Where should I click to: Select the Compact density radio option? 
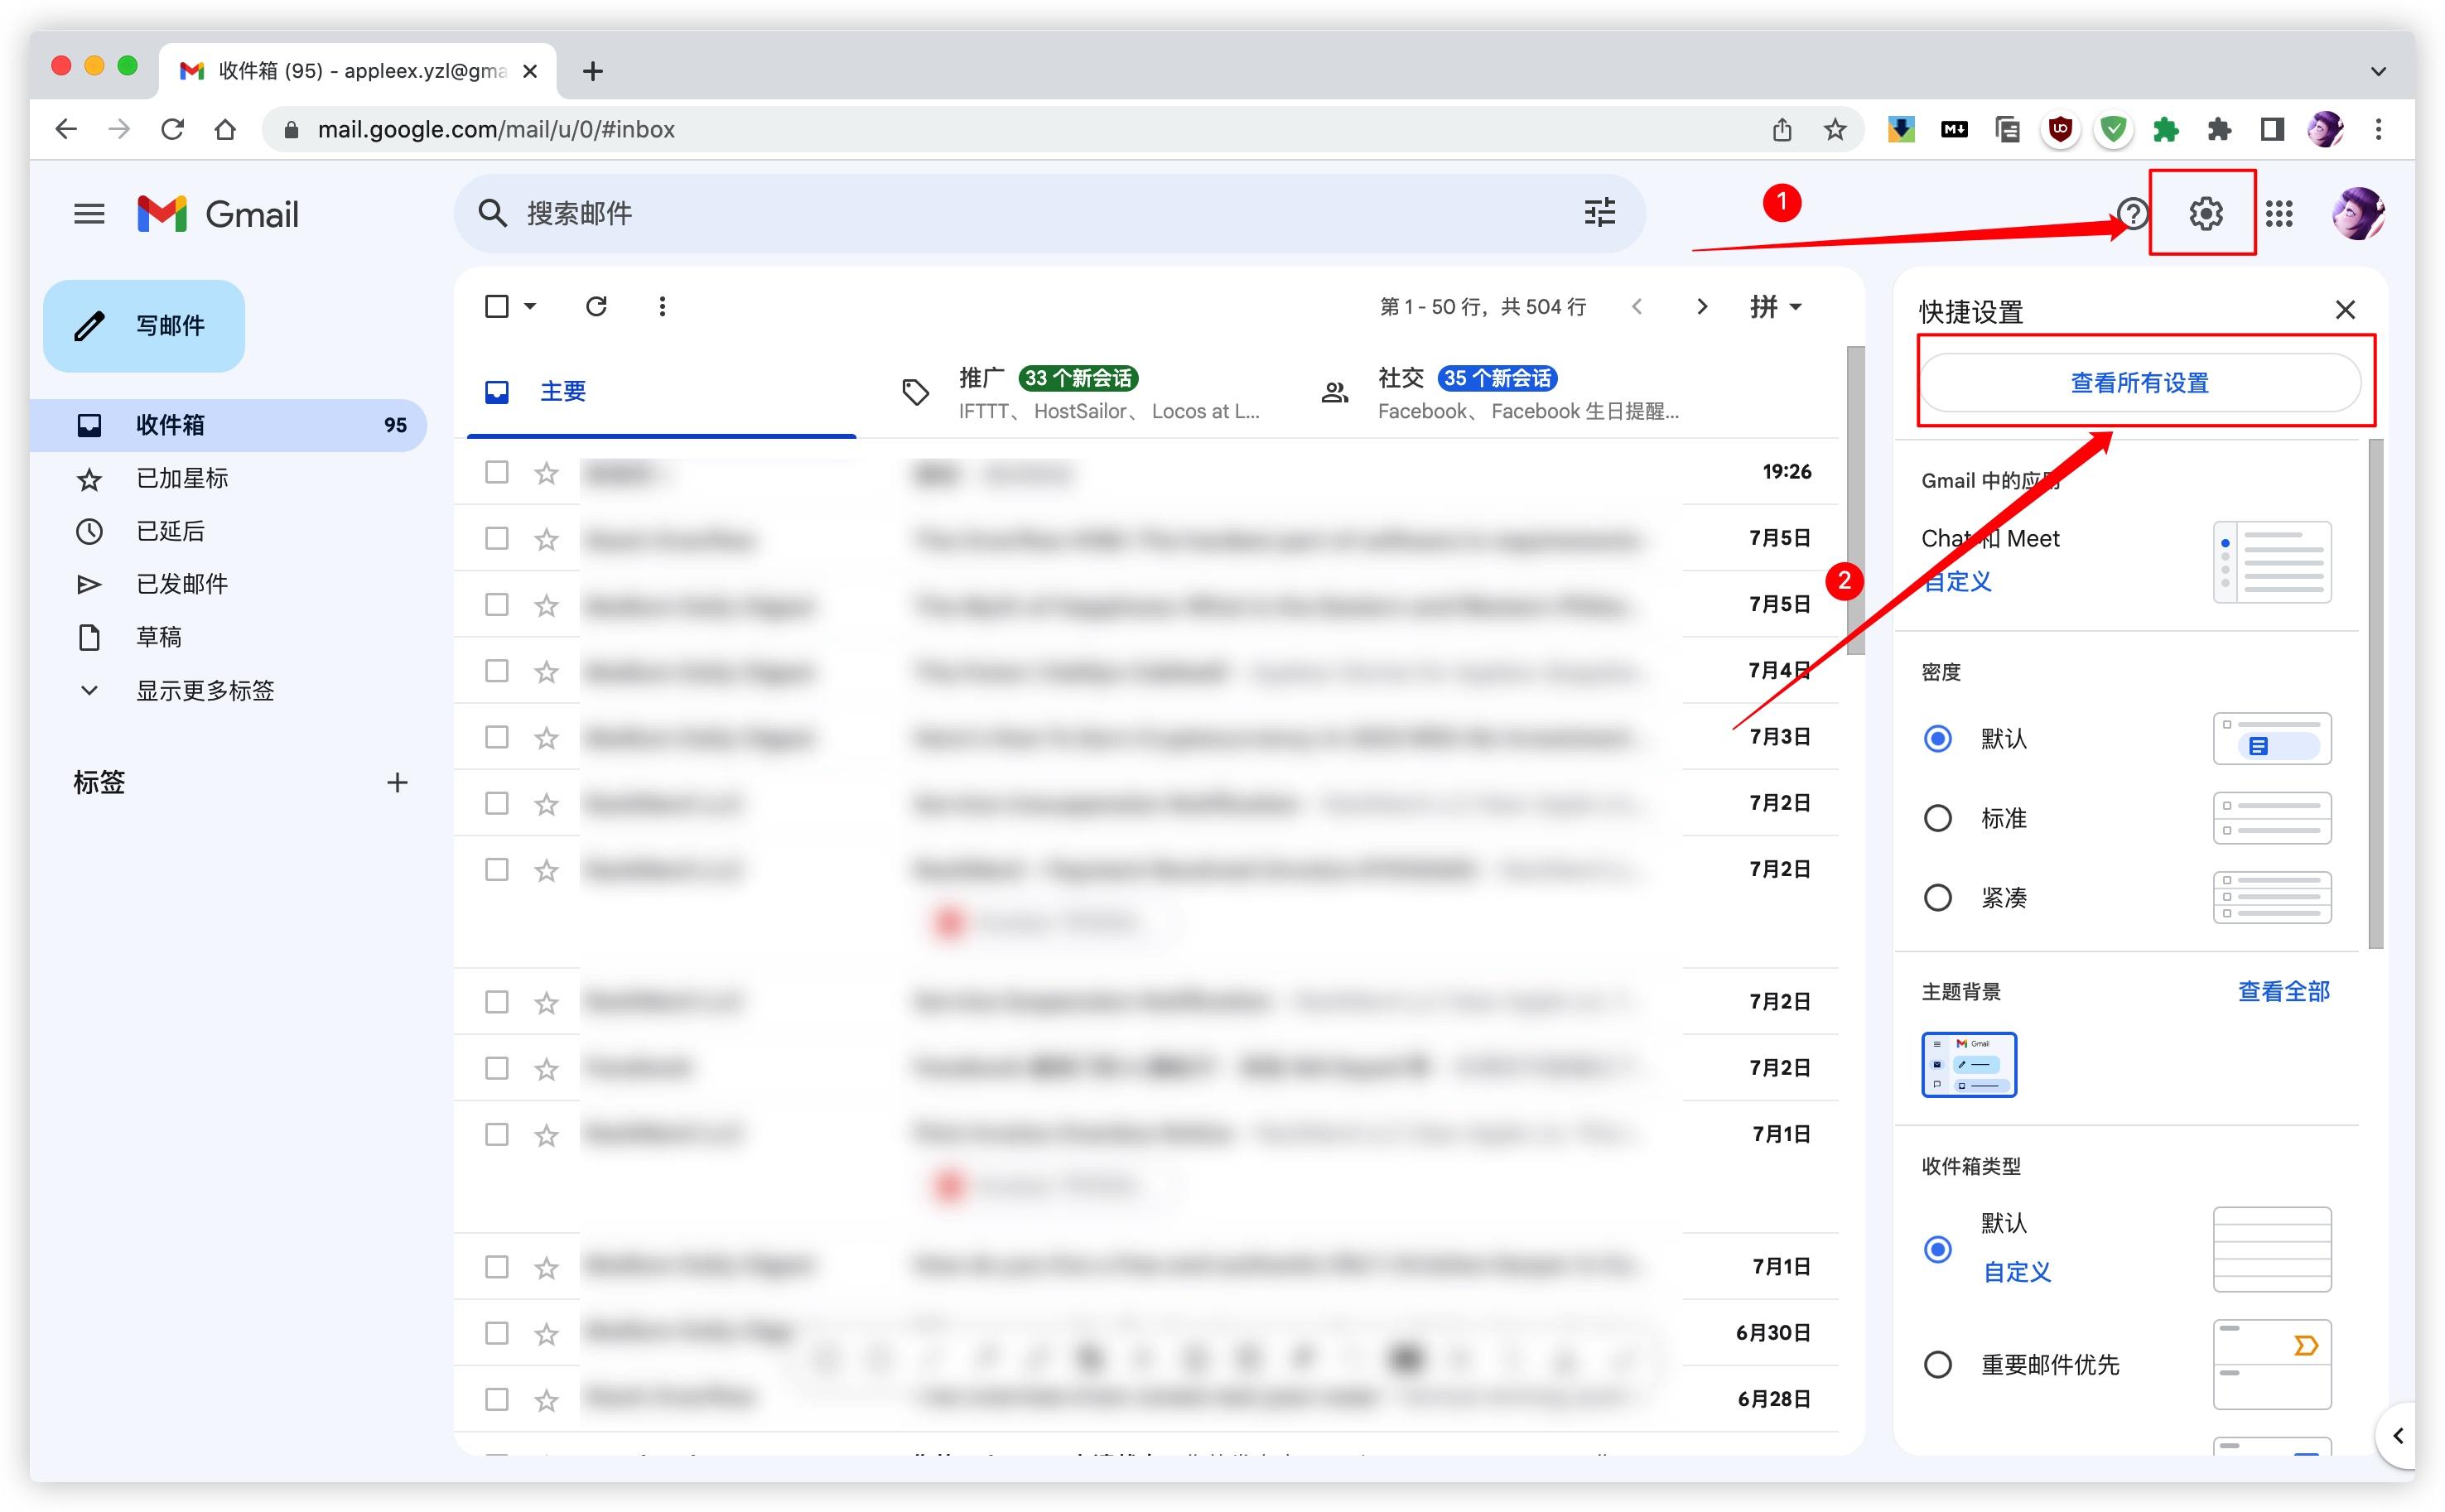coord(1937,897)
